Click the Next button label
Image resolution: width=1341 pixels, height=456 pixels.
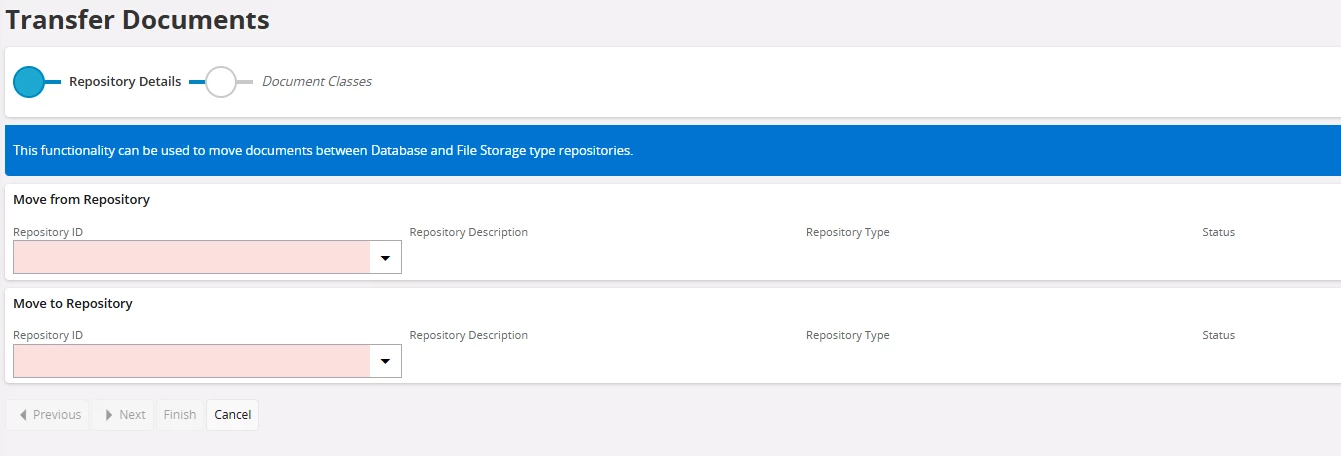point(133,415)
